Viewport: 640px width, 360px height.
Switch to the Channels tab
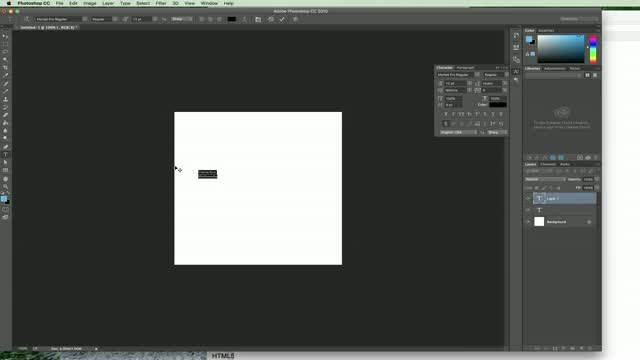tap(548, 164)
